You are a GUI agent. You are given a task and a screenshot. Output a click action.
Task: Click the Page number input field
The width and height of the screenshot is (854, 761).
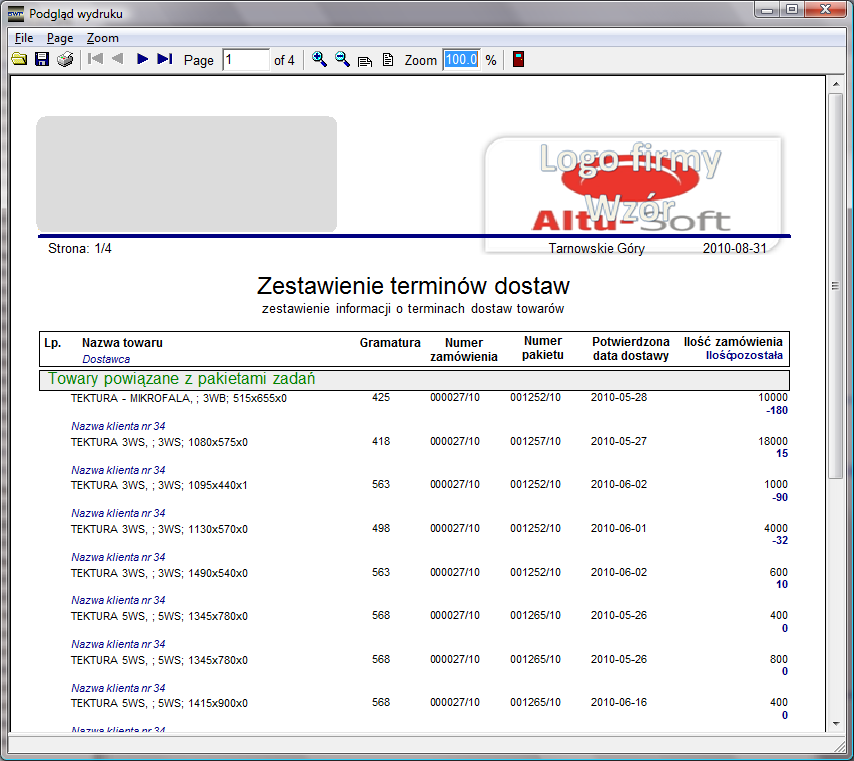[x=245, y=60]
